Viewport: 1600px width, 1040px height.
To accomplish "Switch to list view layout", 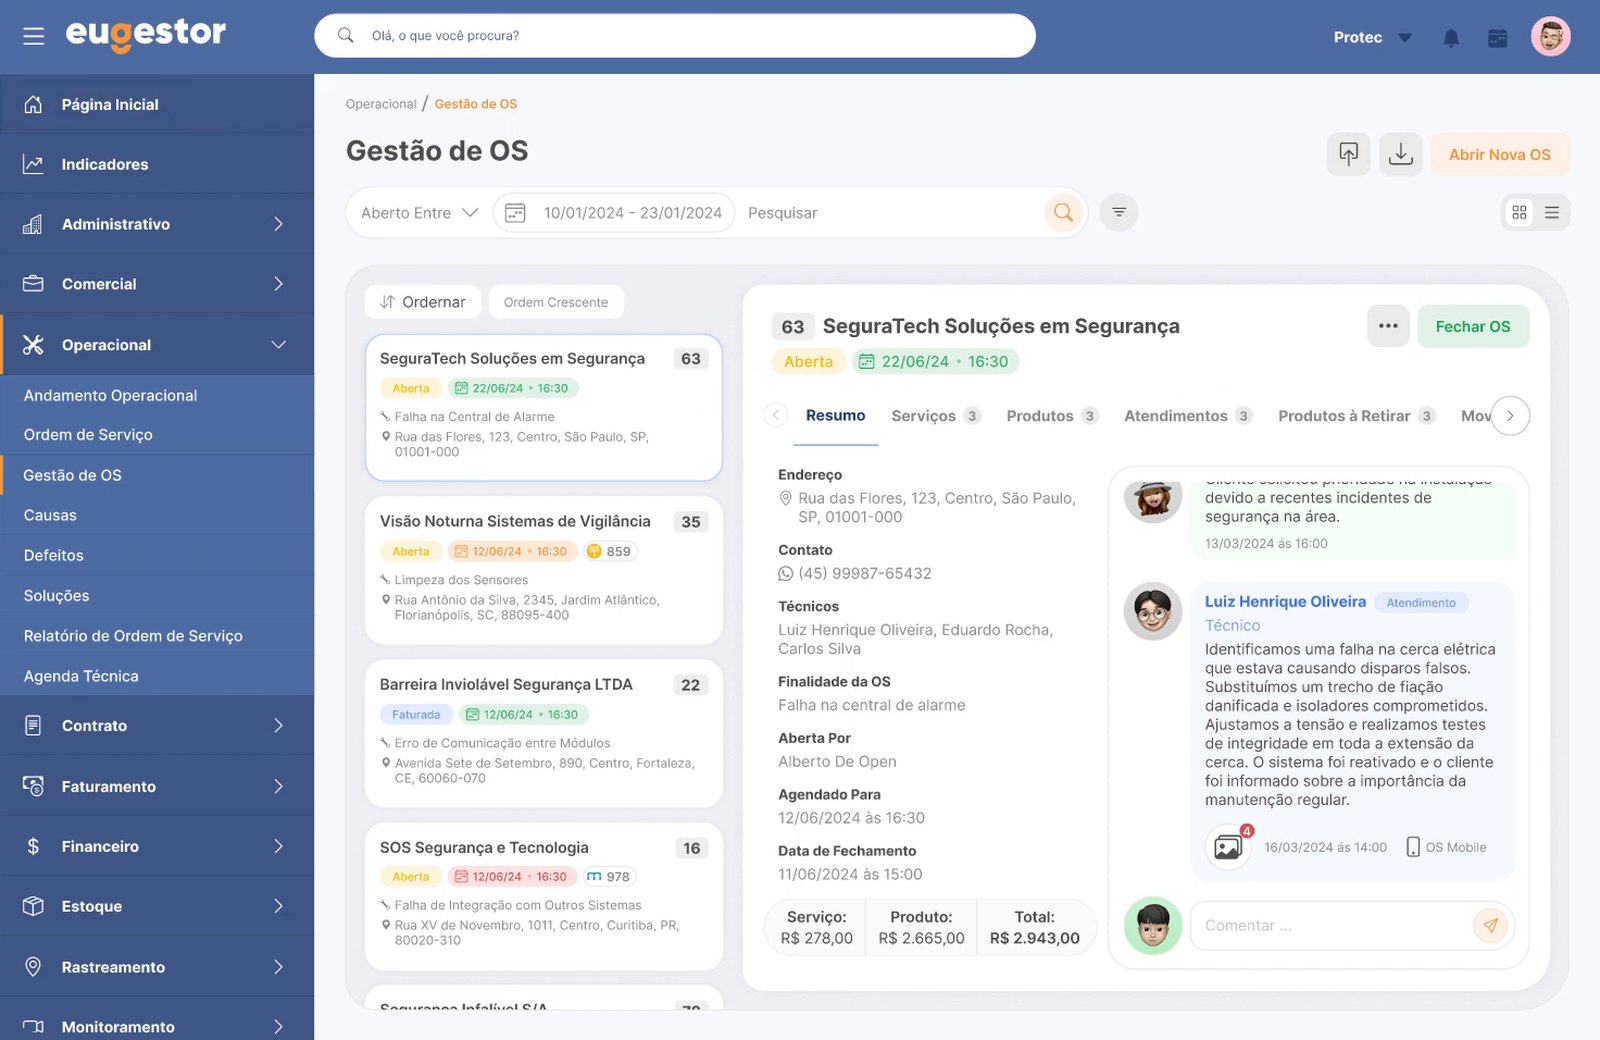I will click(1552, 212).
